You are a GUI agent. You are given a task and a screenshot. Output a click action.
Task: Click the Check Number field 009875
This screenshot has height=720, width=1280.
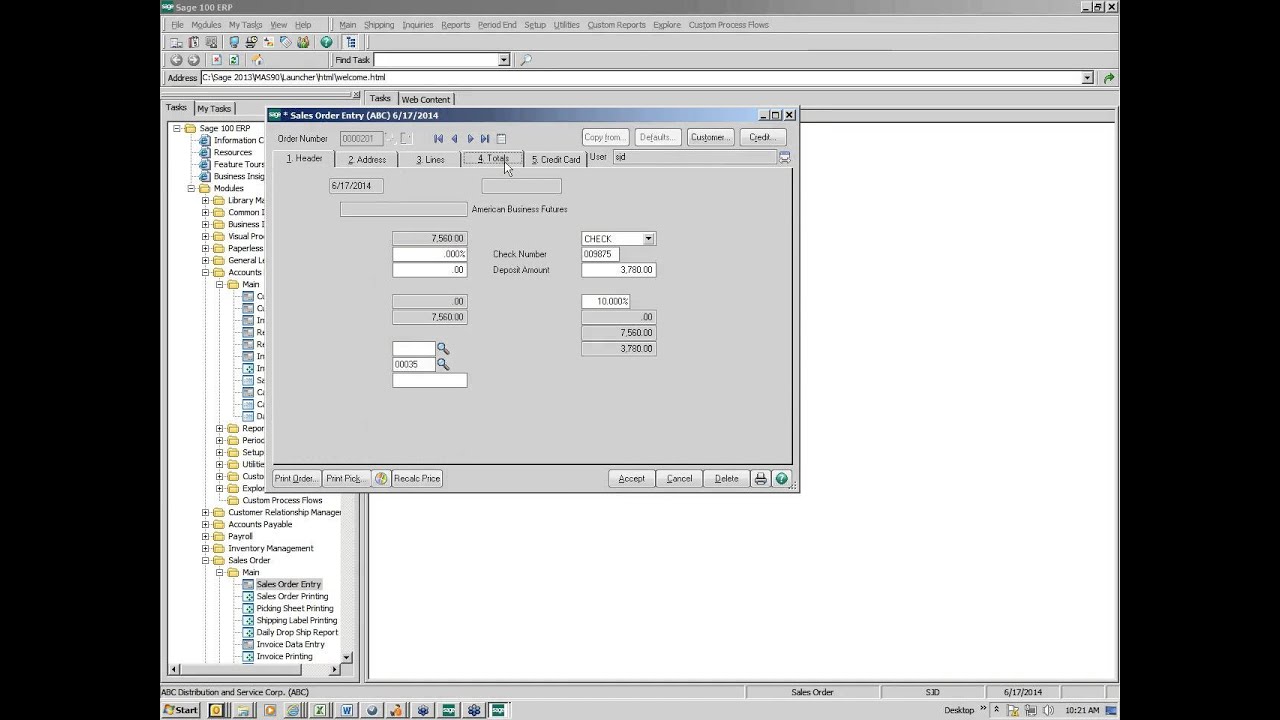600,254
